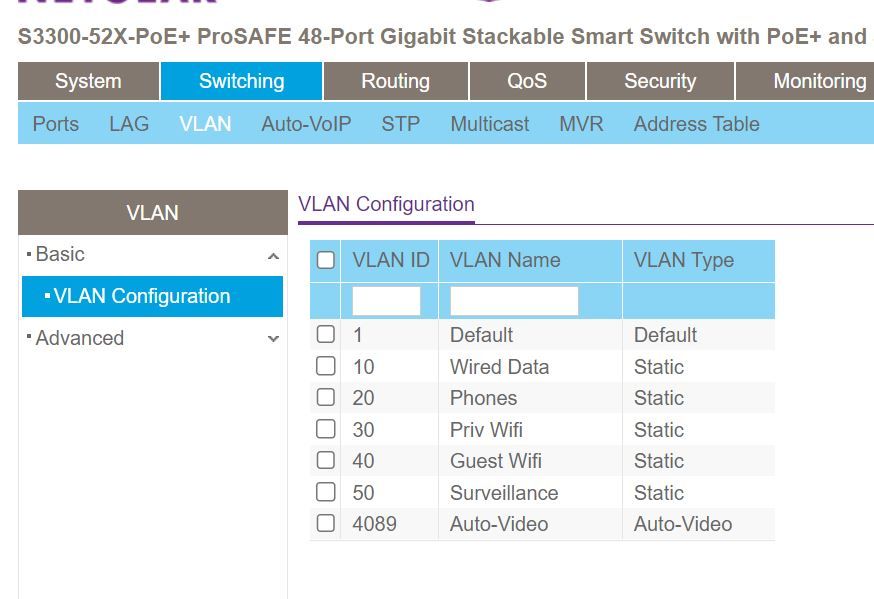This screenshot has width=874, height=599.
Task: Select the Priv Wifi VLAN checkbox
Action: click(x=325, y=429)
